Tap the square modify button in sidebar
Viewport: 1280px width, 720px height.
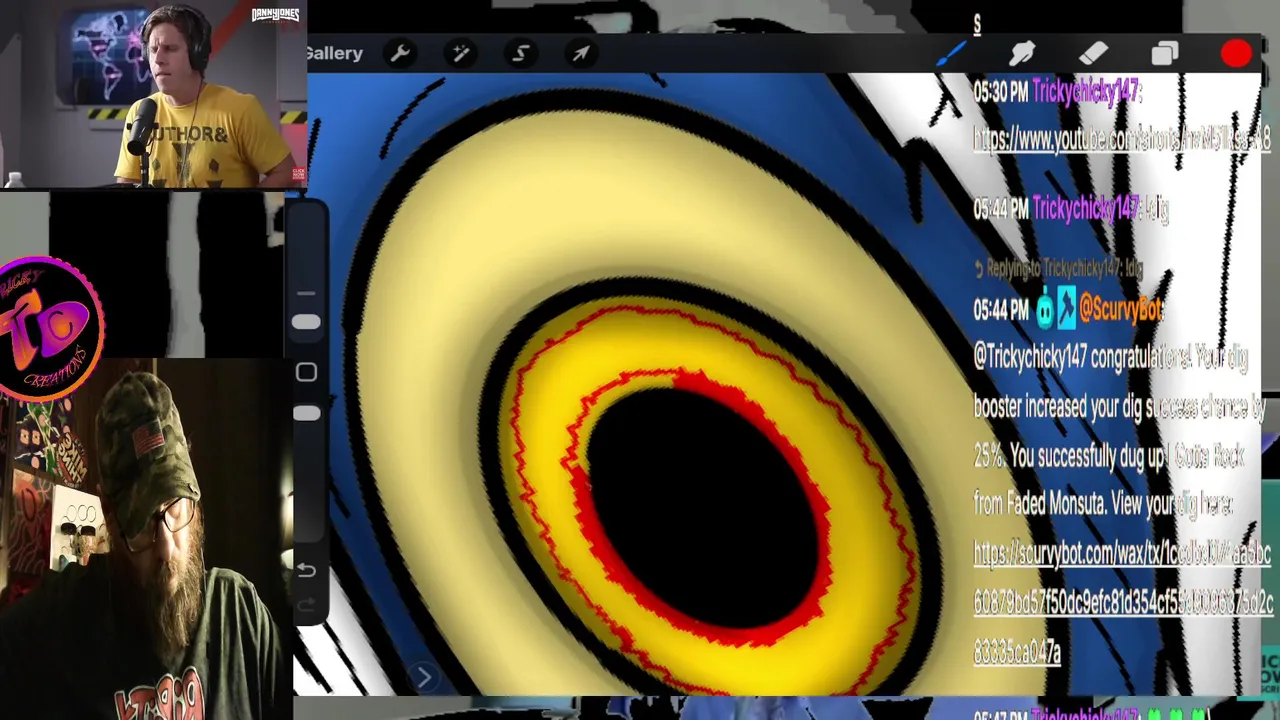[x=306, y=372]
